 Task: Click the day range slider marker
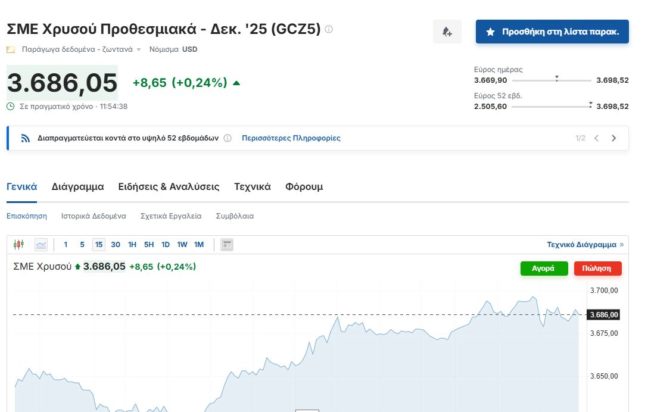click(556, 77)
